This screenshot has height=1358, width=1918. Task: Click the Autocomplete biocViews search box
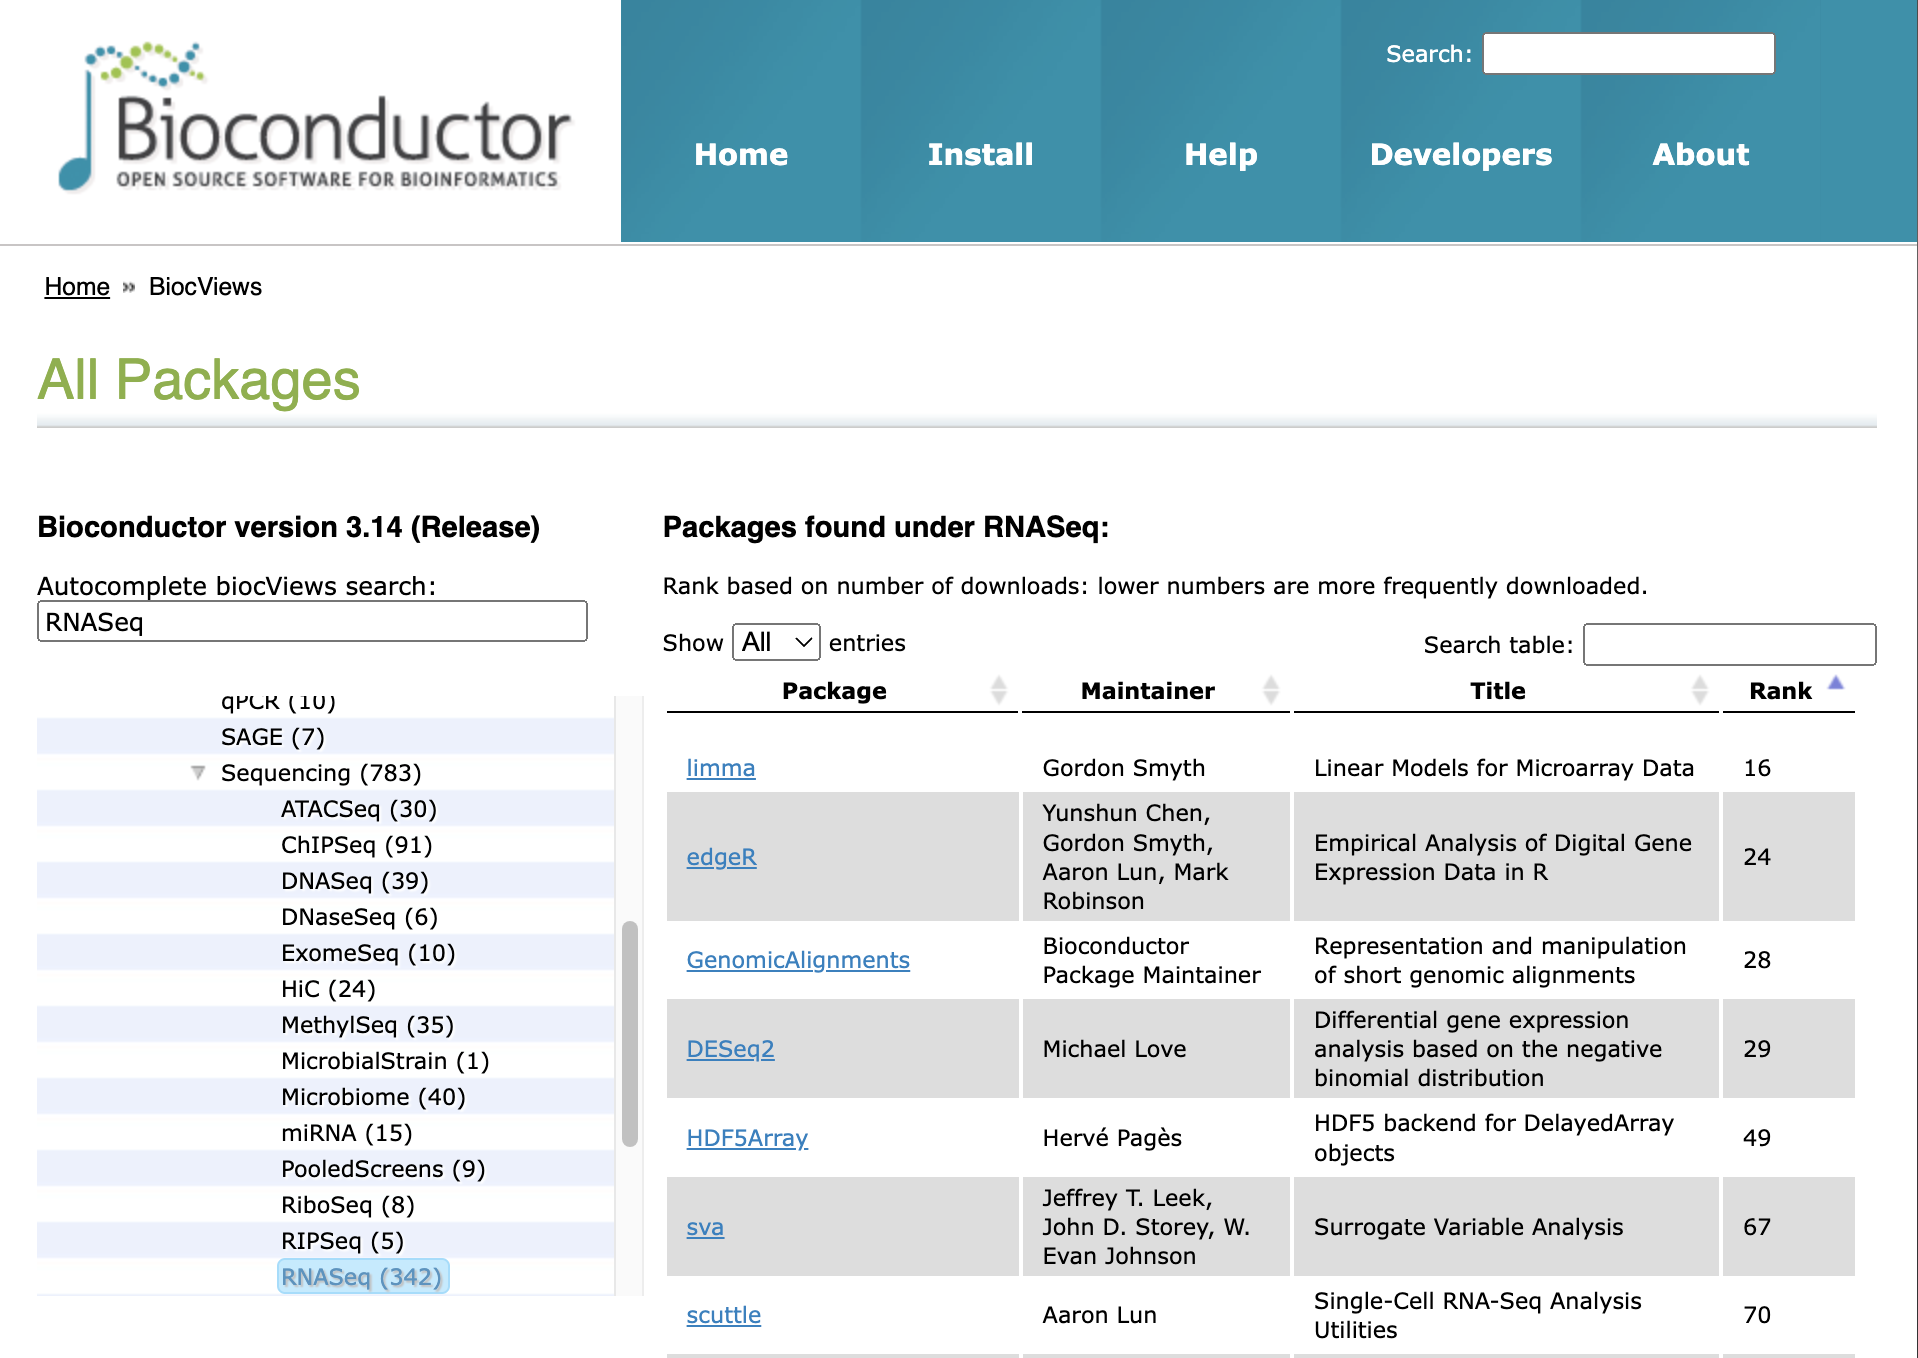[x=312, y=622]
